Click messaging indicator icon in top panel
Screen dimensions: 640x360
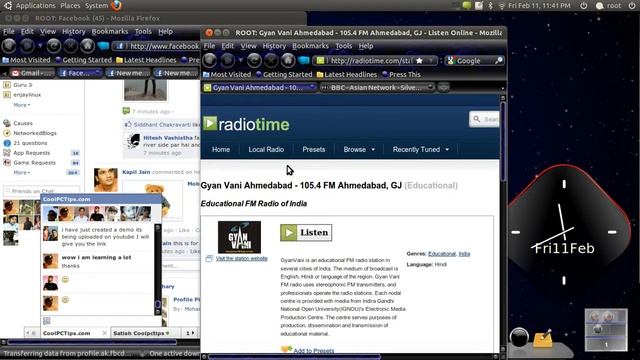pos(467,5)
